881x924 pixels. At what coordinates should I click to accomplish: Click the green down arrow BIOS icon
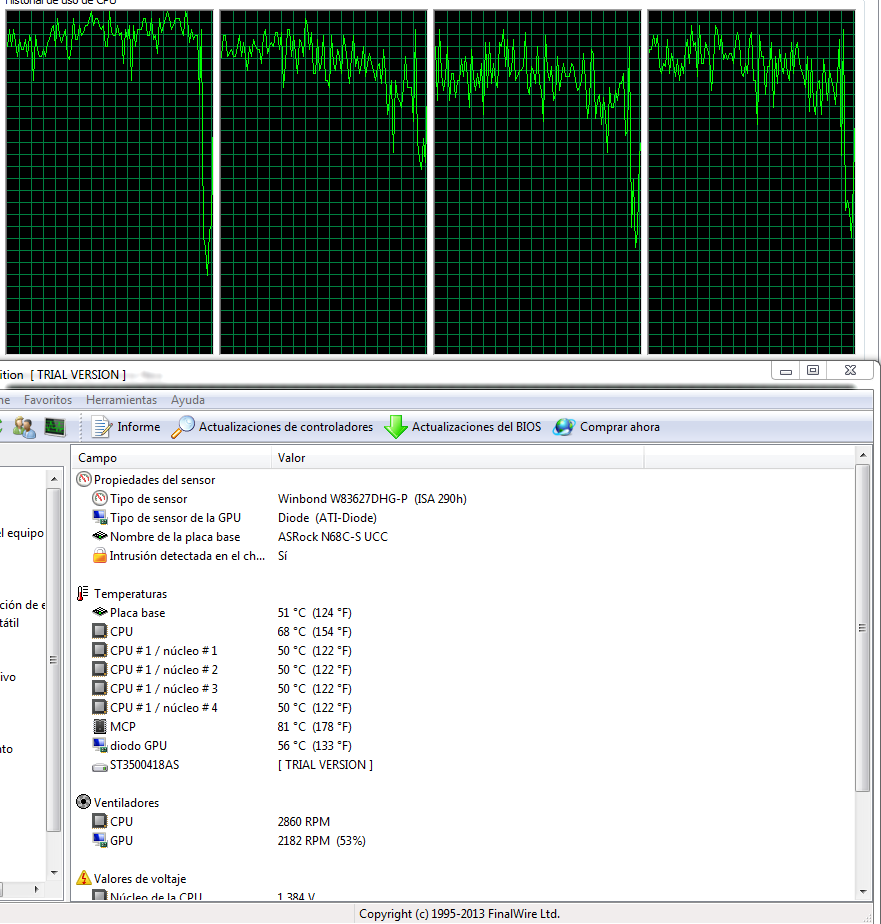pyautogui.click(x=395, y=427)
